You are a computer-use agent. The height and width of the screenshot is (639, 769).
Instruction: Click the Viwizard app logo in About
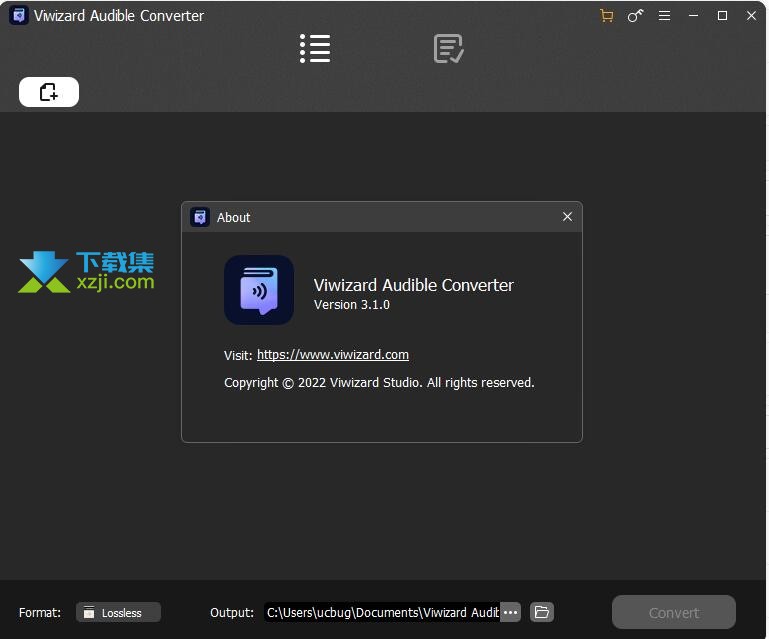259,290
